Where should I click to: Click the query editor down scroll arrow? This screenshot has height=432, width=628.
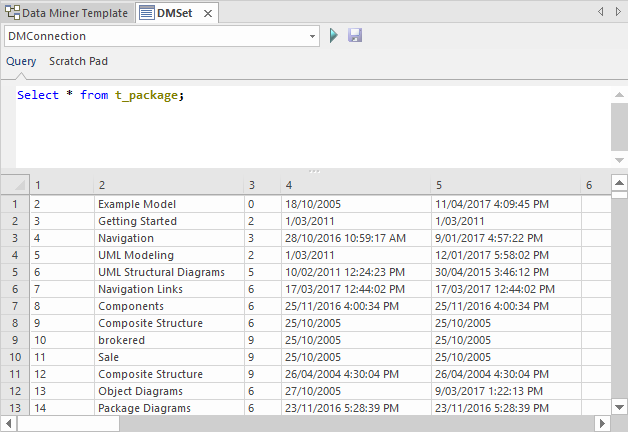(619, 160)
